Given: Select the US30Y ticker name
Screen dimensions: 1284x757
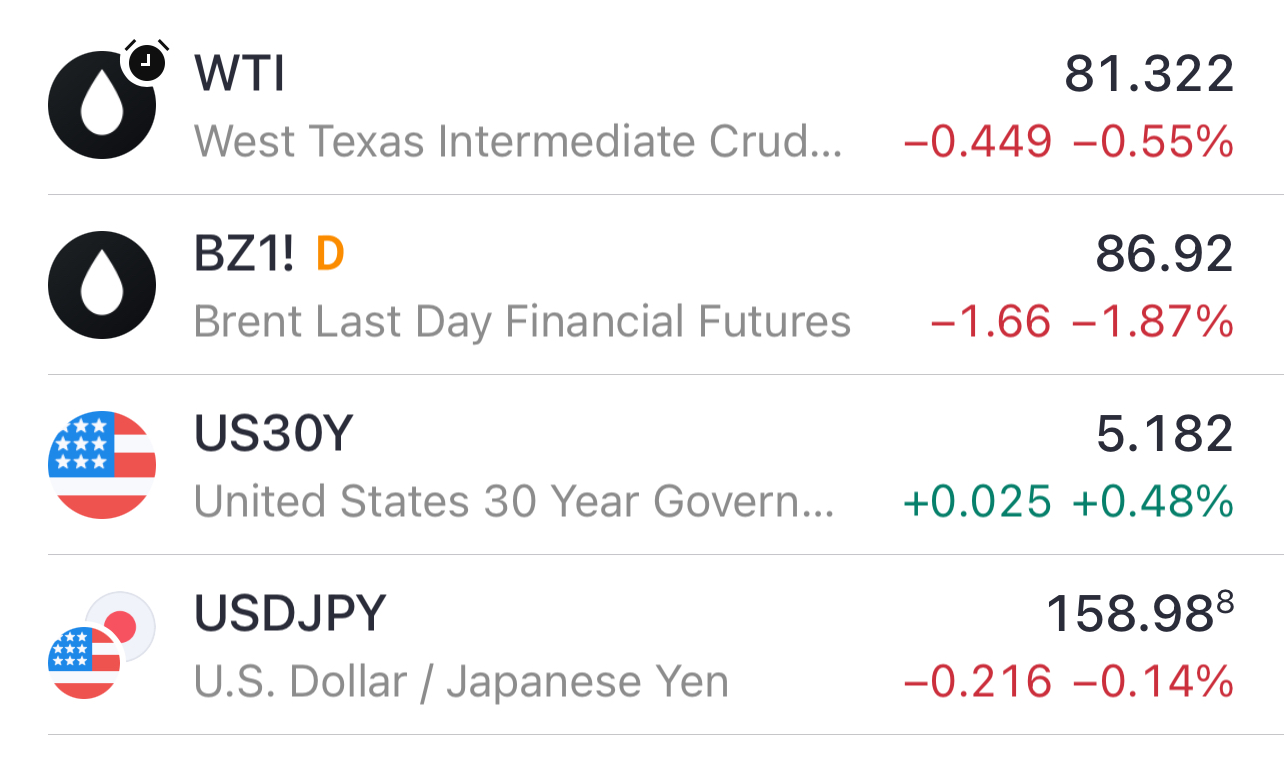Looking at the screenshot, I should point(274,435).
